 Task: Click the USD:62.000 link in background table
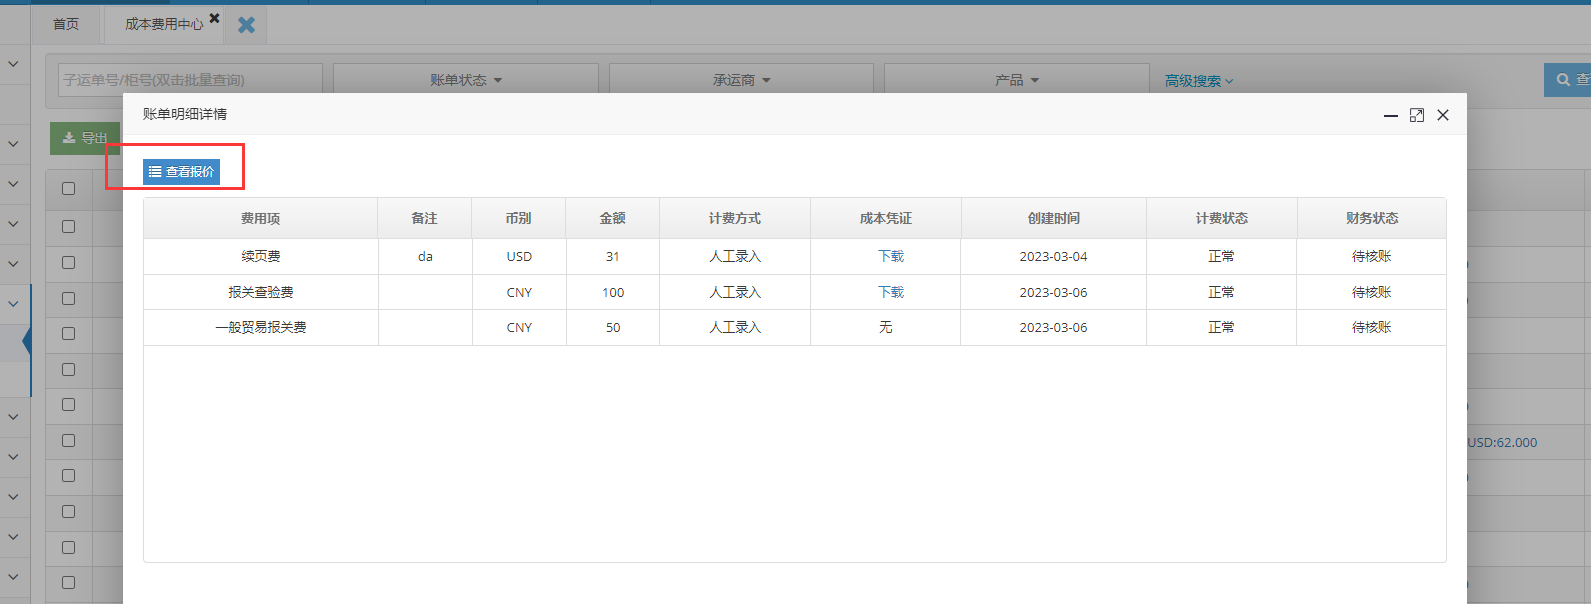click(x=1502, y=442)
